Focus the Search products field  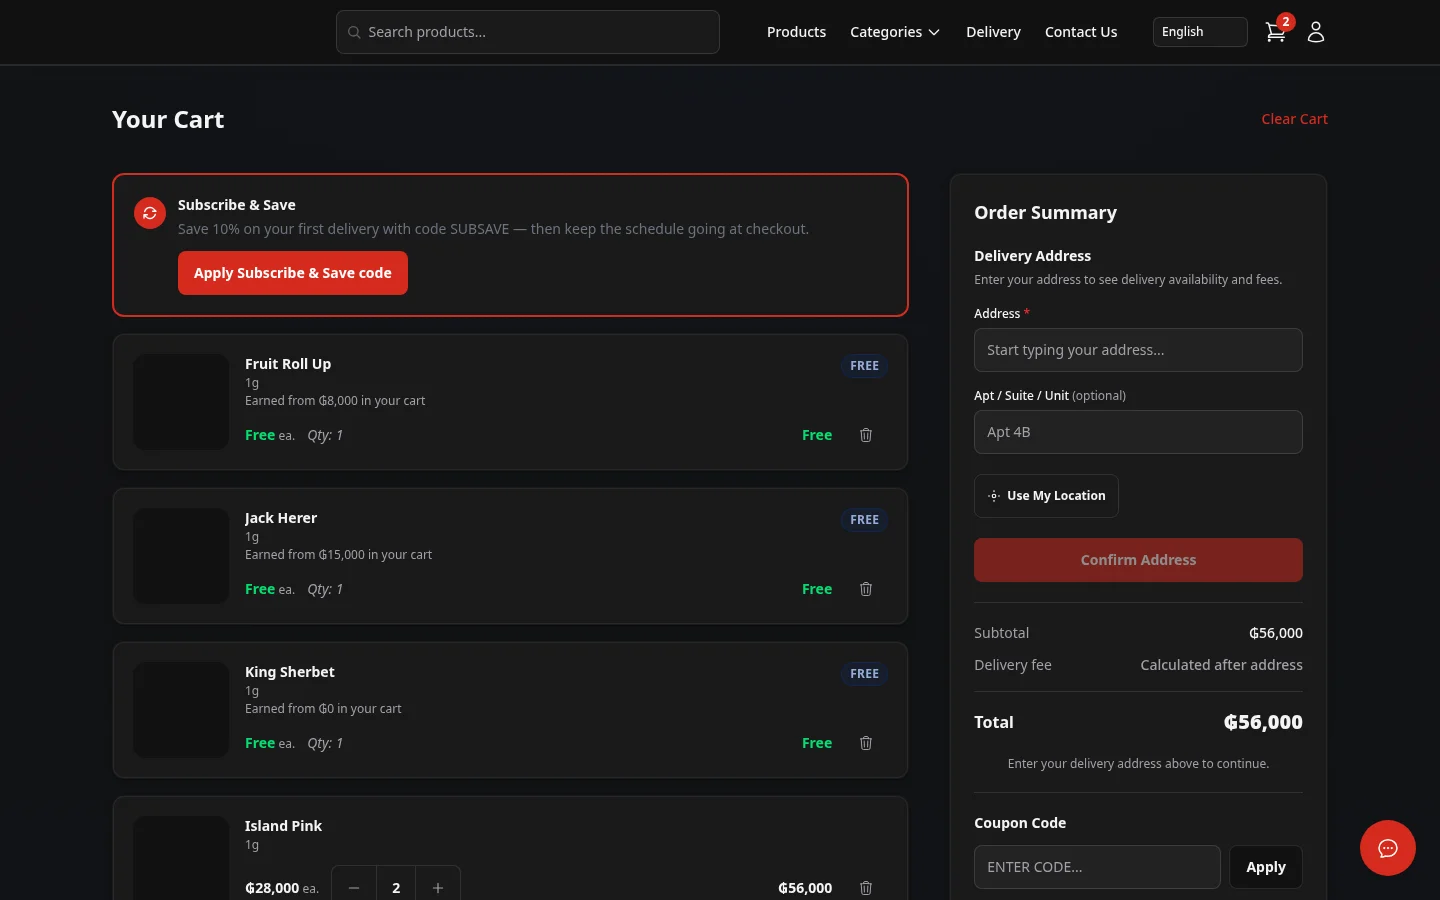pyautogui.click(x=528, y=32)
